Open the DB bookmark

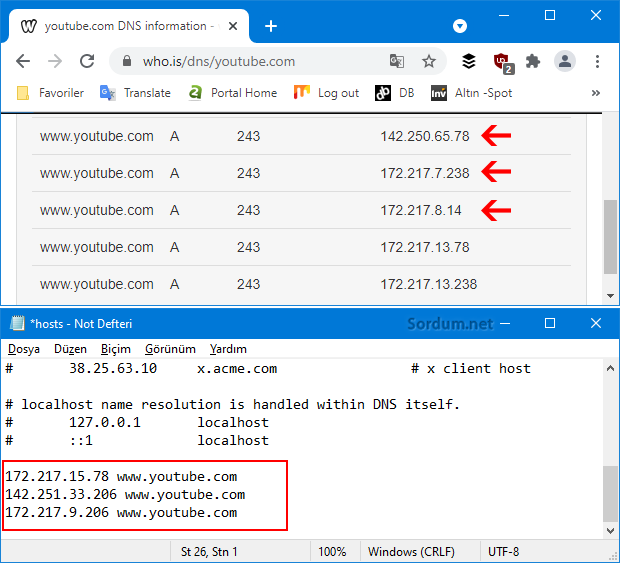coord(394,93)
